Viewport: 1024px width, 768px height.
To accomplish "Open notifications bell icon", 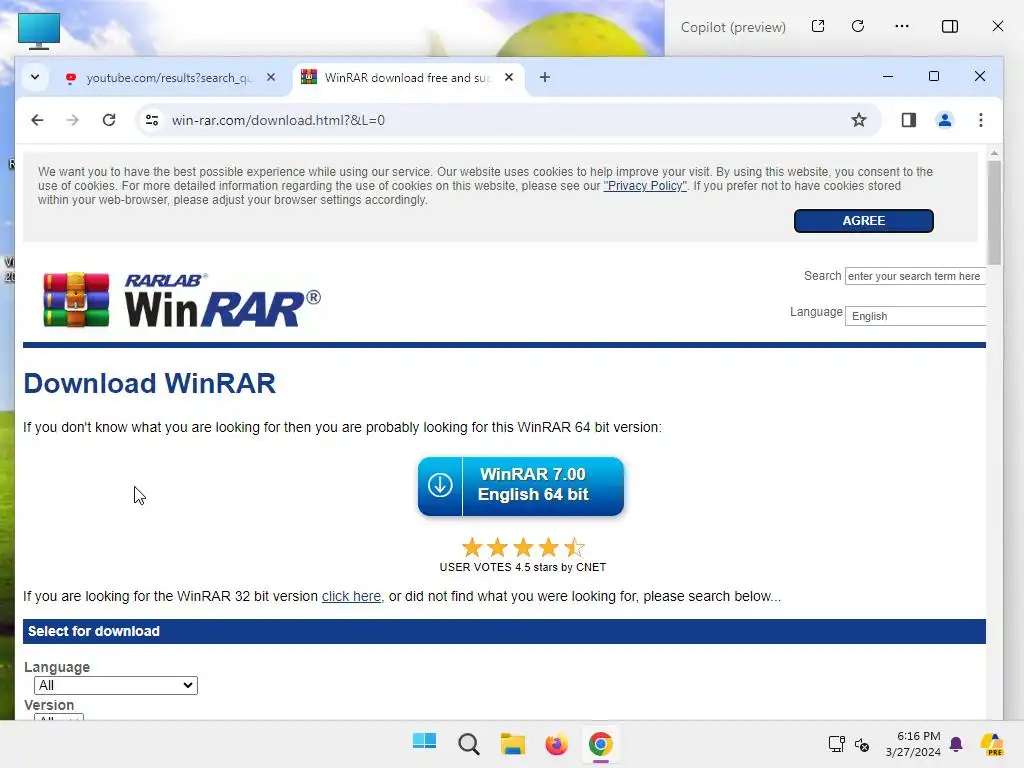I will tap(956, 744).
